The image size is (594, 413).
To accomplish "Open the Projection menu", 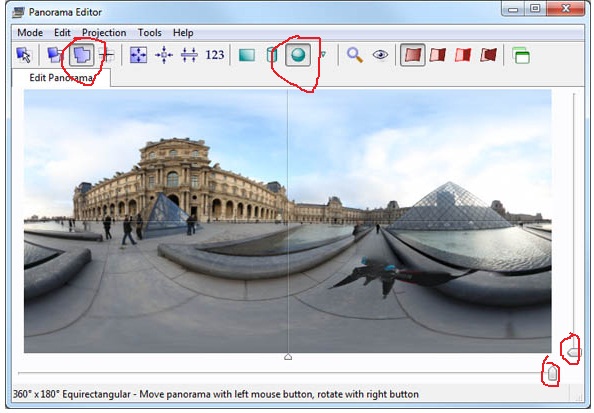I will [x=104, y=33].
